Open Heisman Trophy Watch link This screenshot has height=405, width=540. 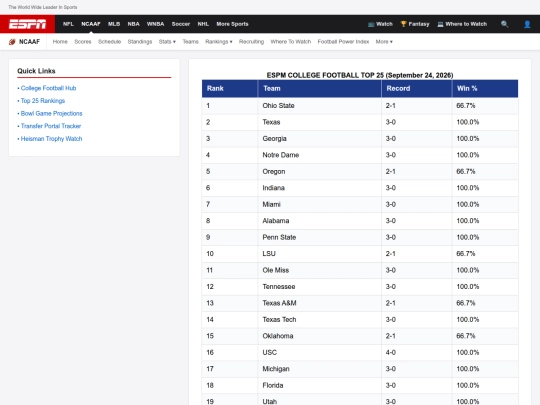coord(51,139)
